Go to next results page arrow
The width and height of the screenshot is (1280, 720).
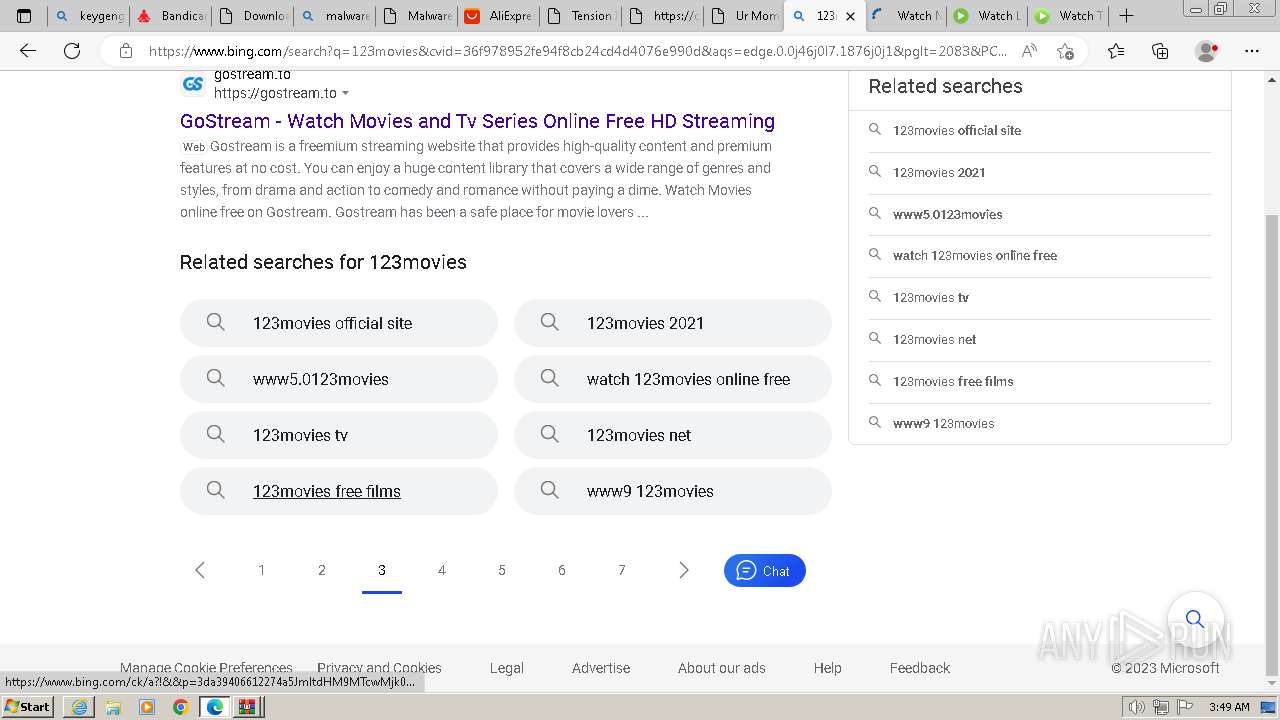[684, 570]
